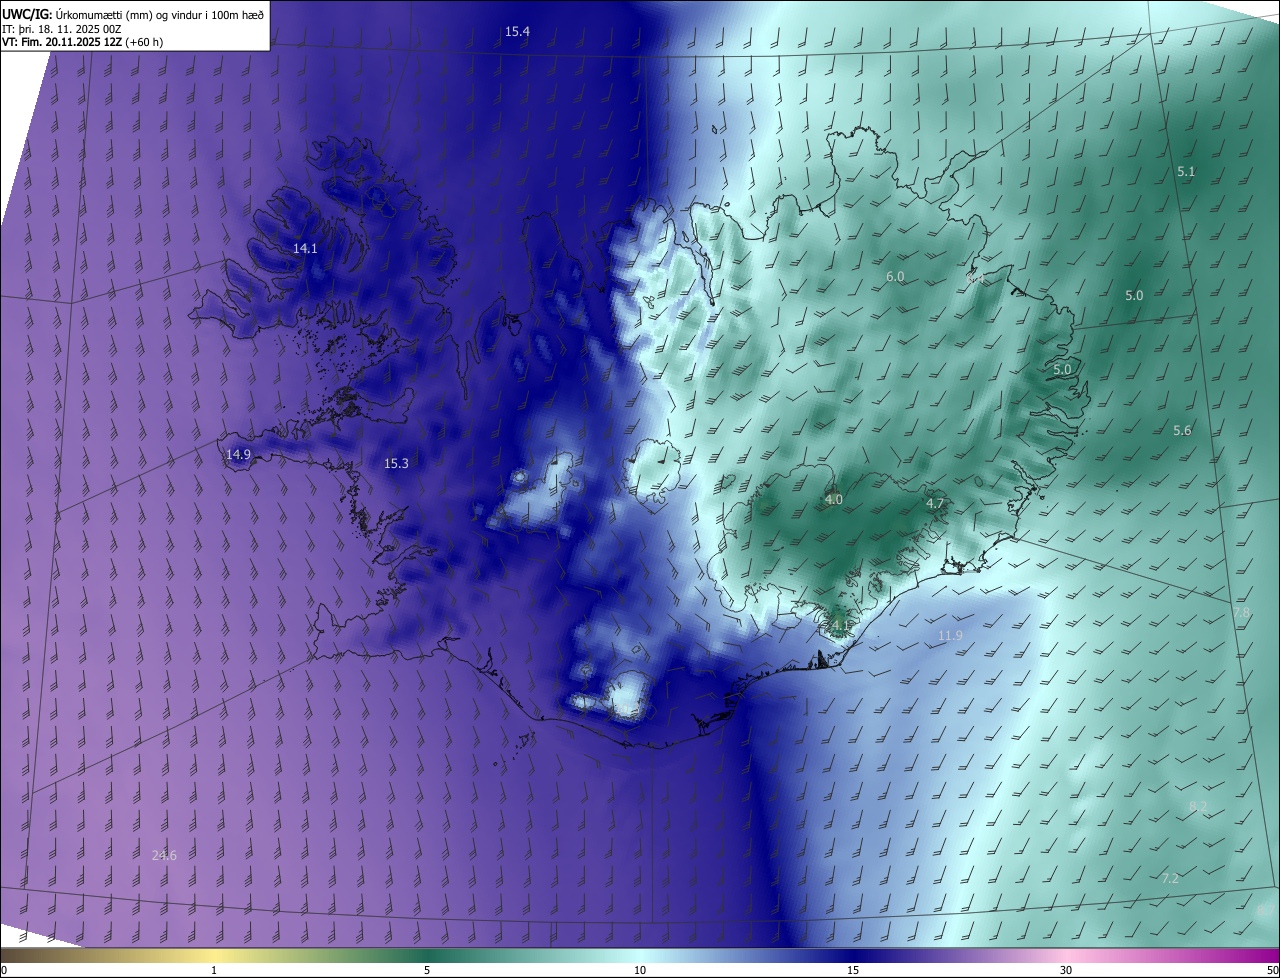Image resolution: width=1280 pixels, height=978 pixels.
Task: Click the 14.9 value label
Action: pyautogui.click(x=238, y=454)
